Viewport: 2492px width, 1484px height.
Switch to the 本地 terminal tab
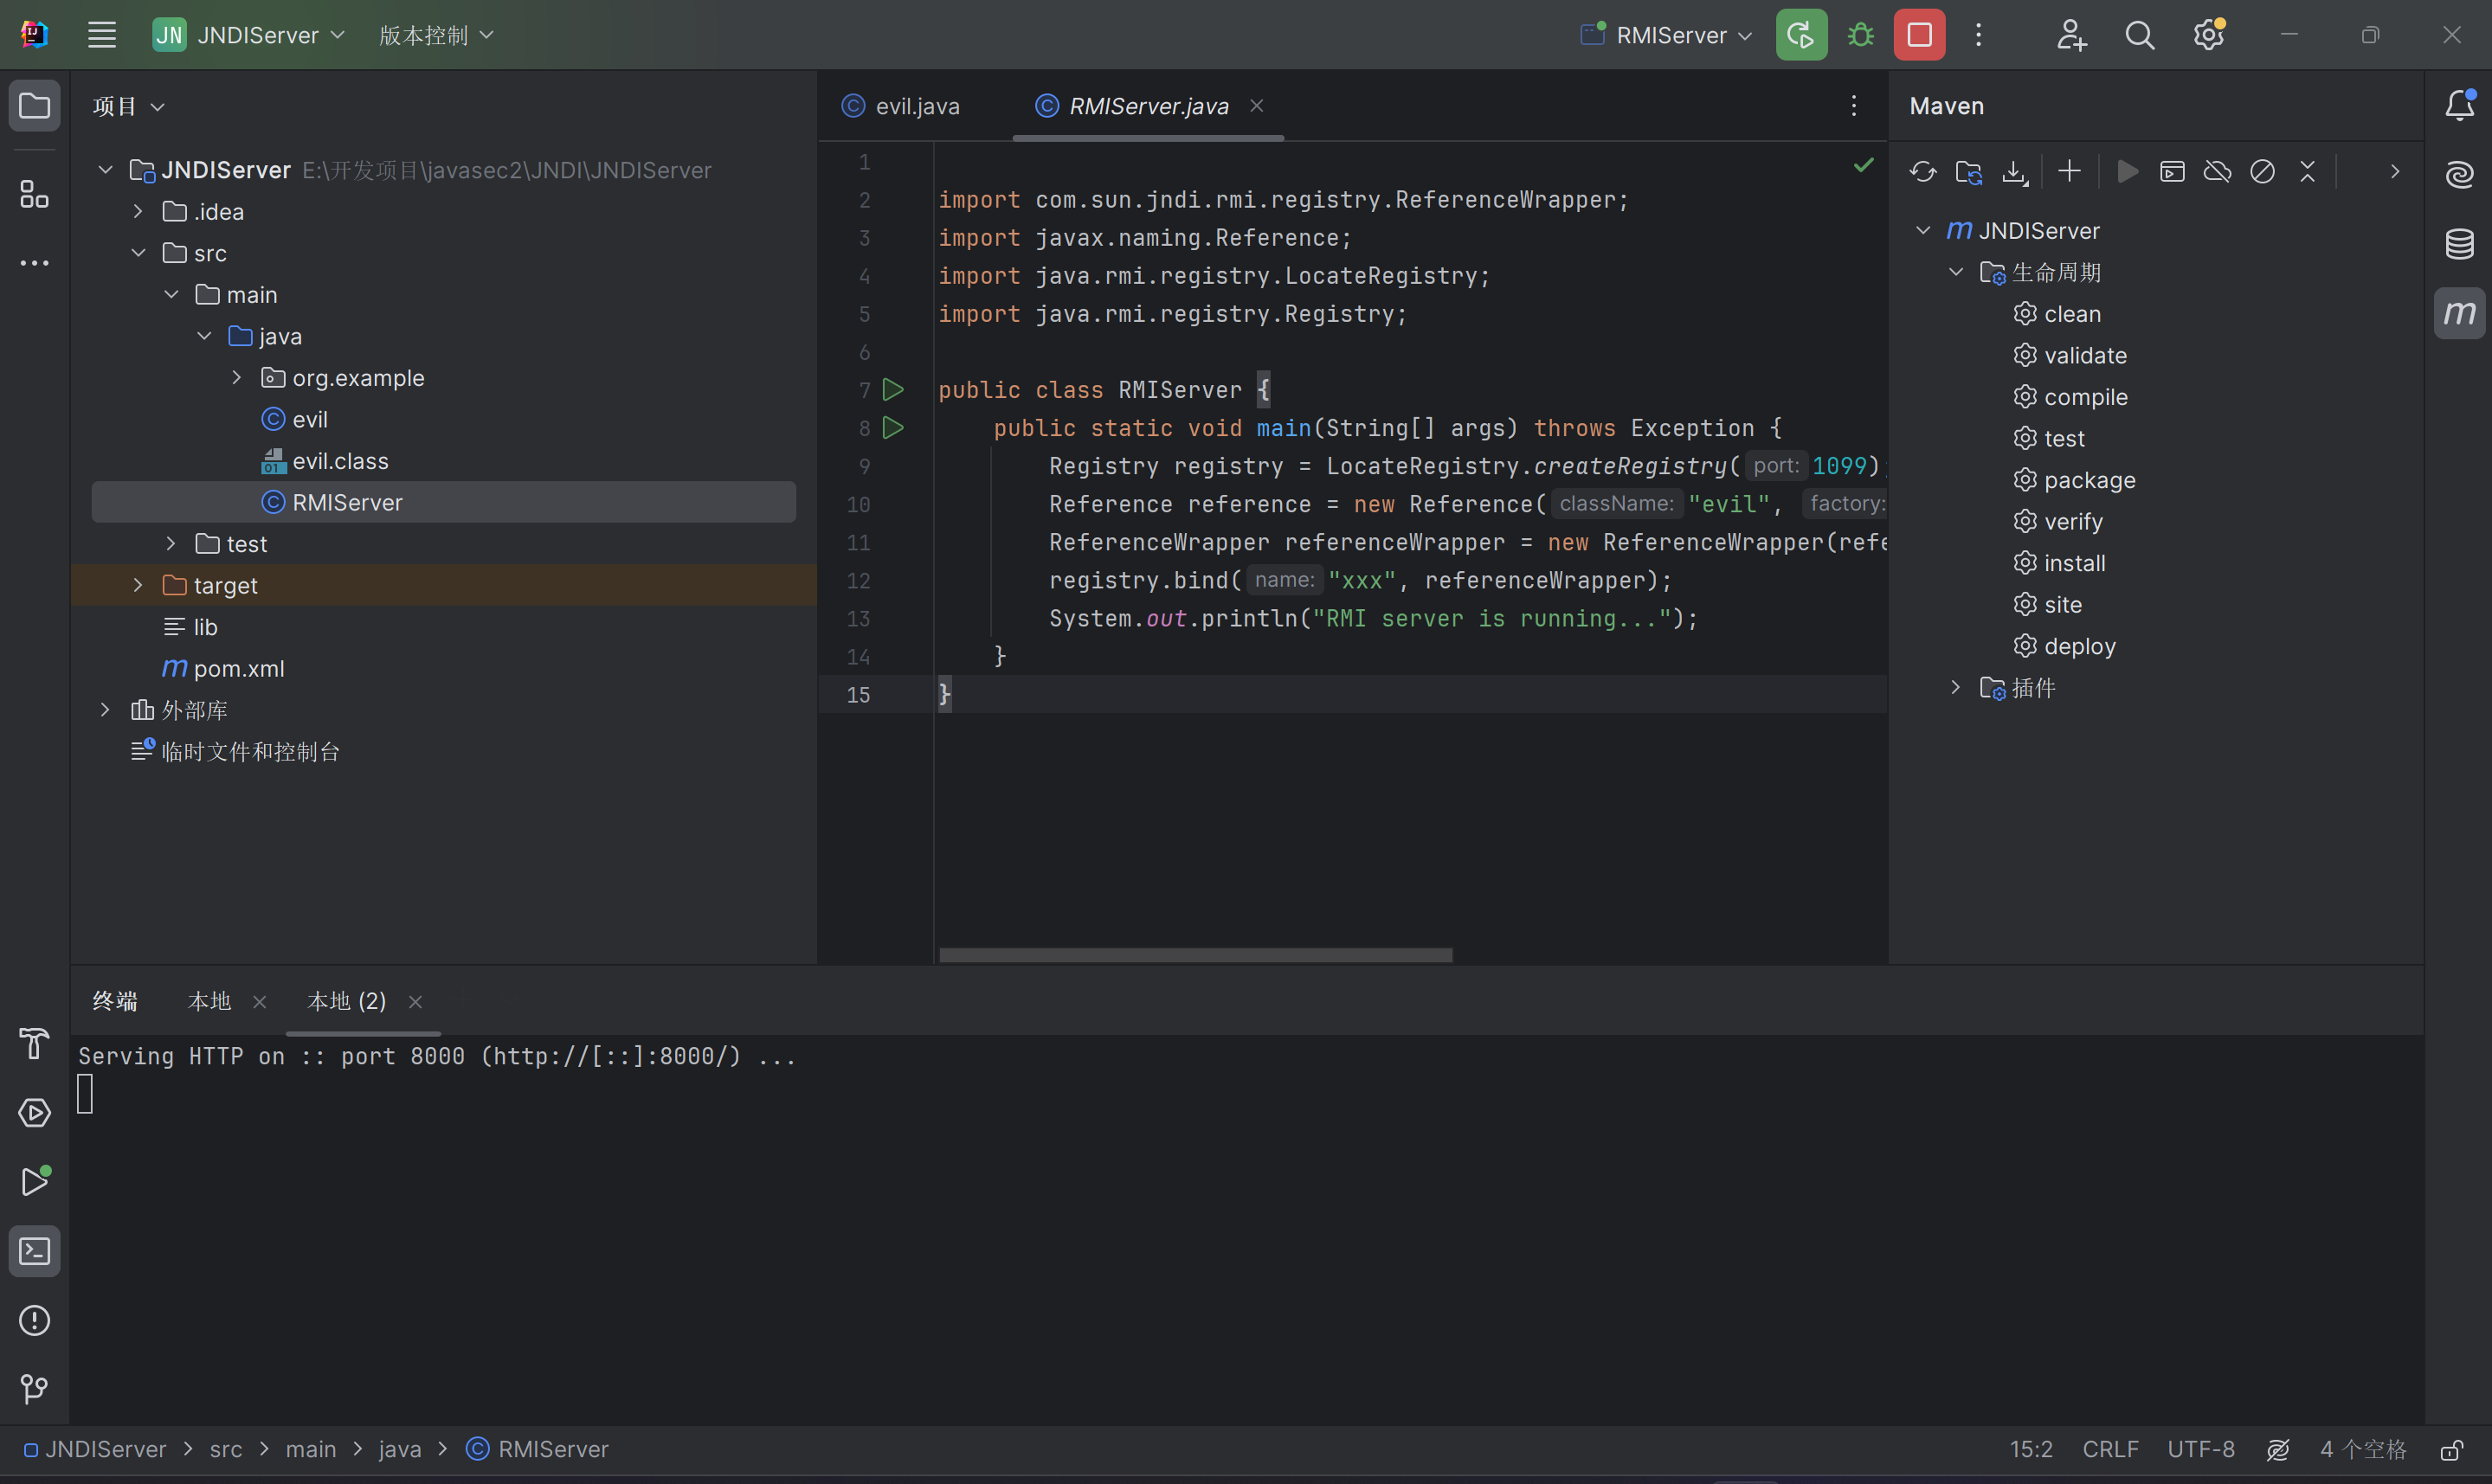coord(209,1001)
